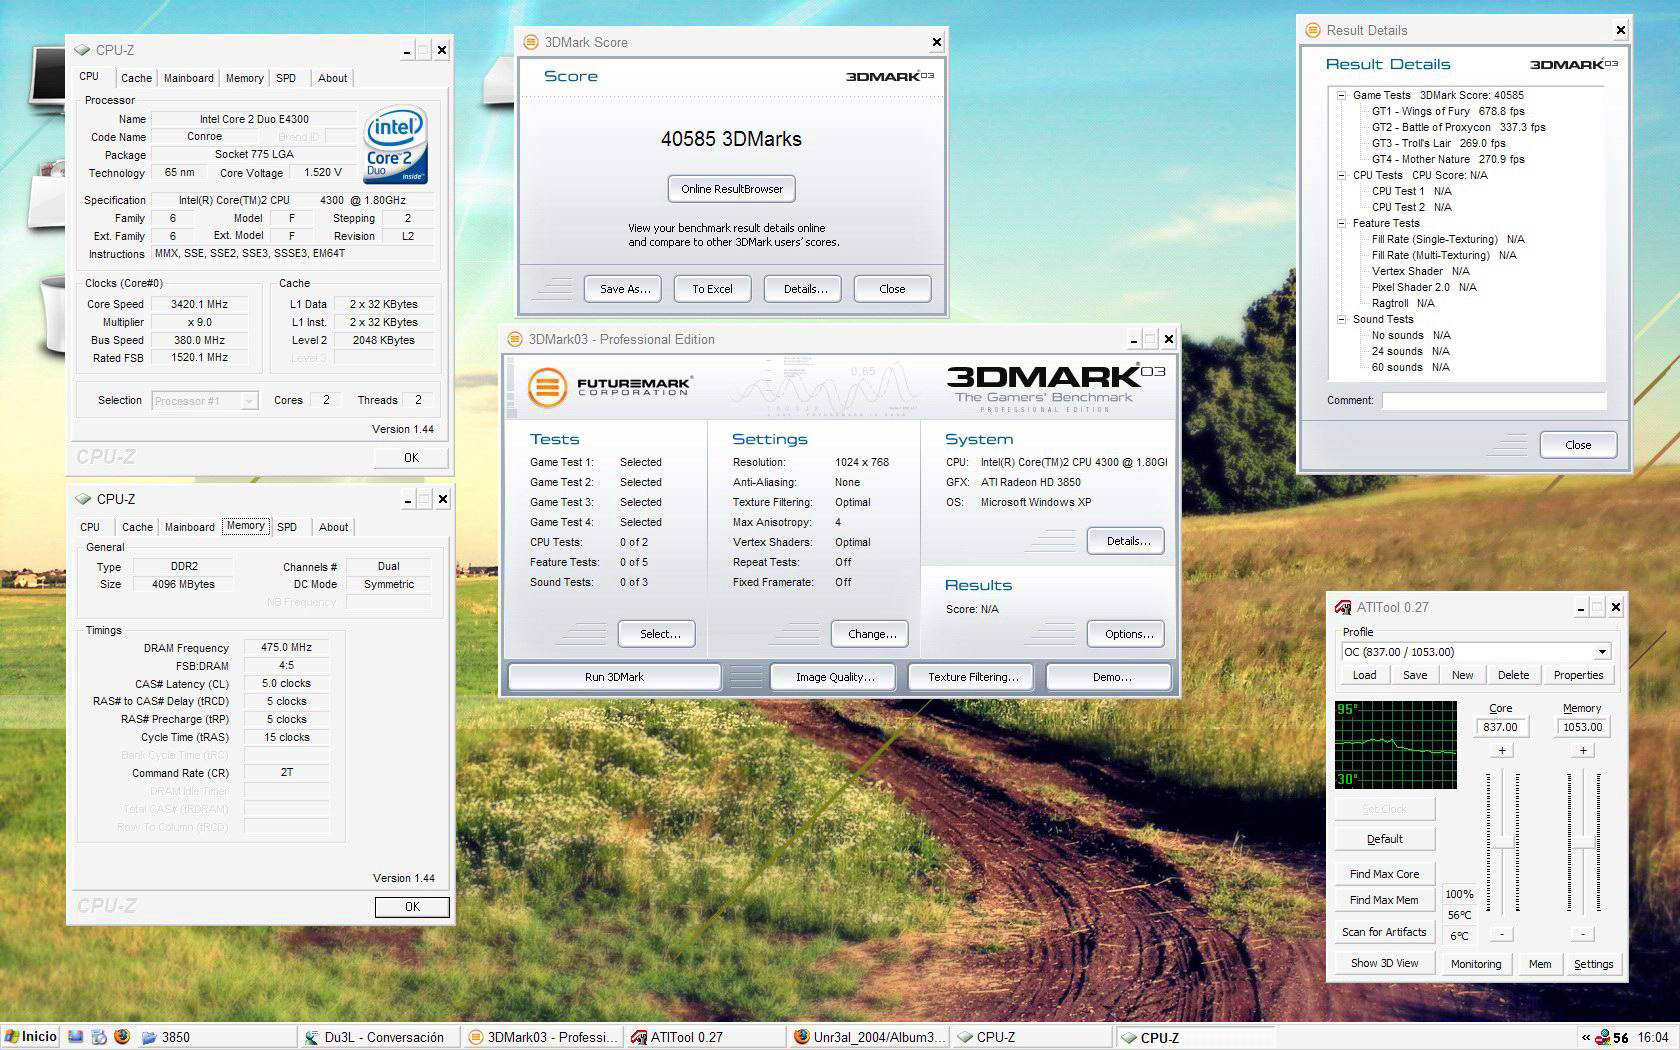This screenshot has width=1680, height=1050.
Task: Click Firefox icon in the quick launch bar
Action: pos(122,1037)
